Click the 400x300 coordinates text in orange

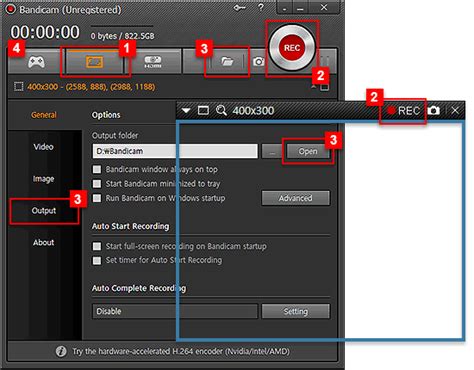pyautogui.click(x=91, y=87)
